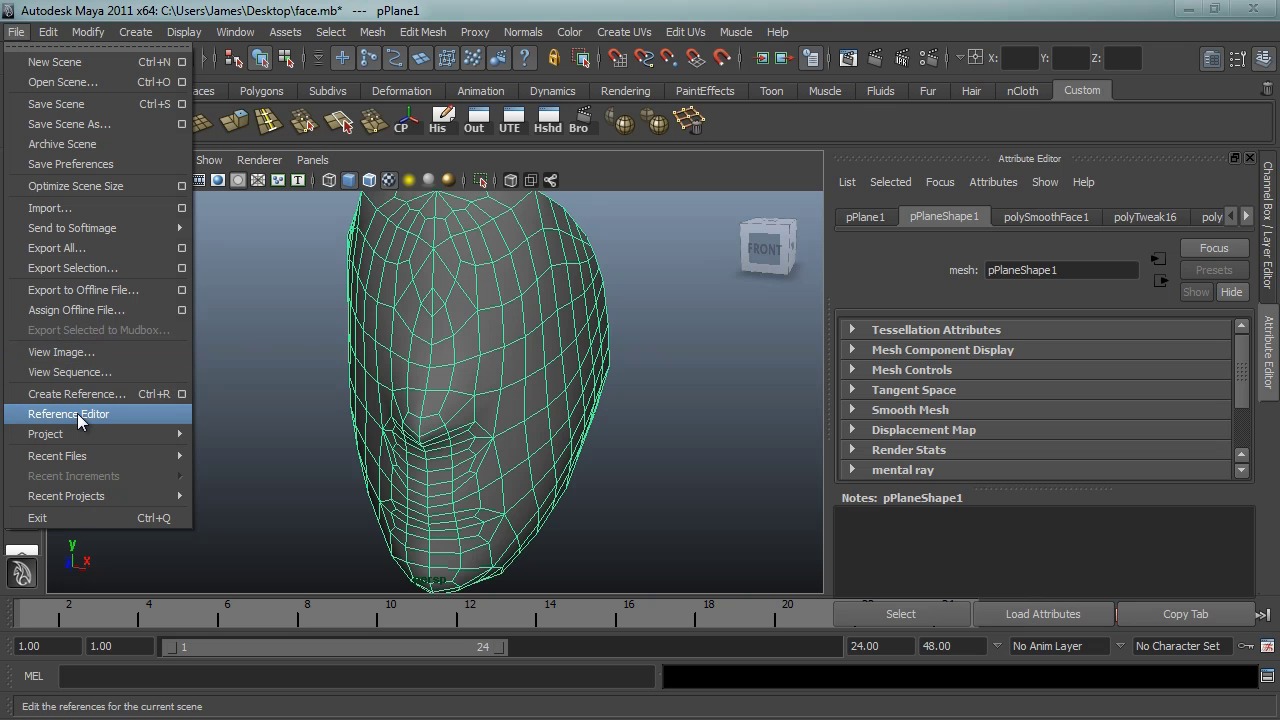
Task: Select Reference Editor menu entry
Action: (98, 414)
